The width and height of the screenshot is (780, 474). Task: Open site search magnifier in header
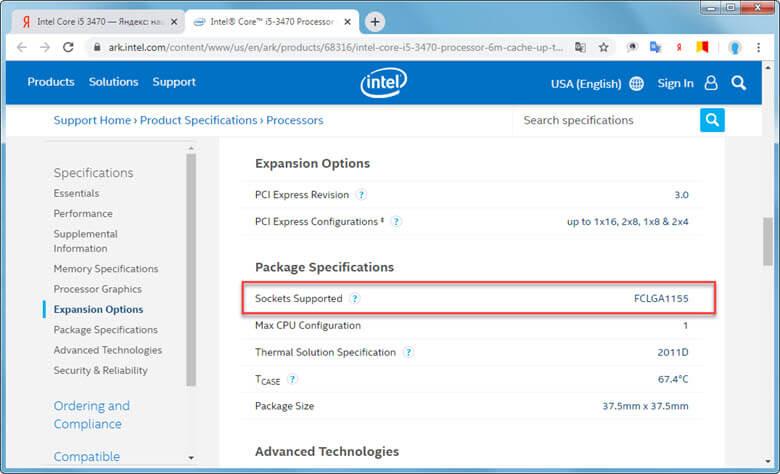point(738,83)
